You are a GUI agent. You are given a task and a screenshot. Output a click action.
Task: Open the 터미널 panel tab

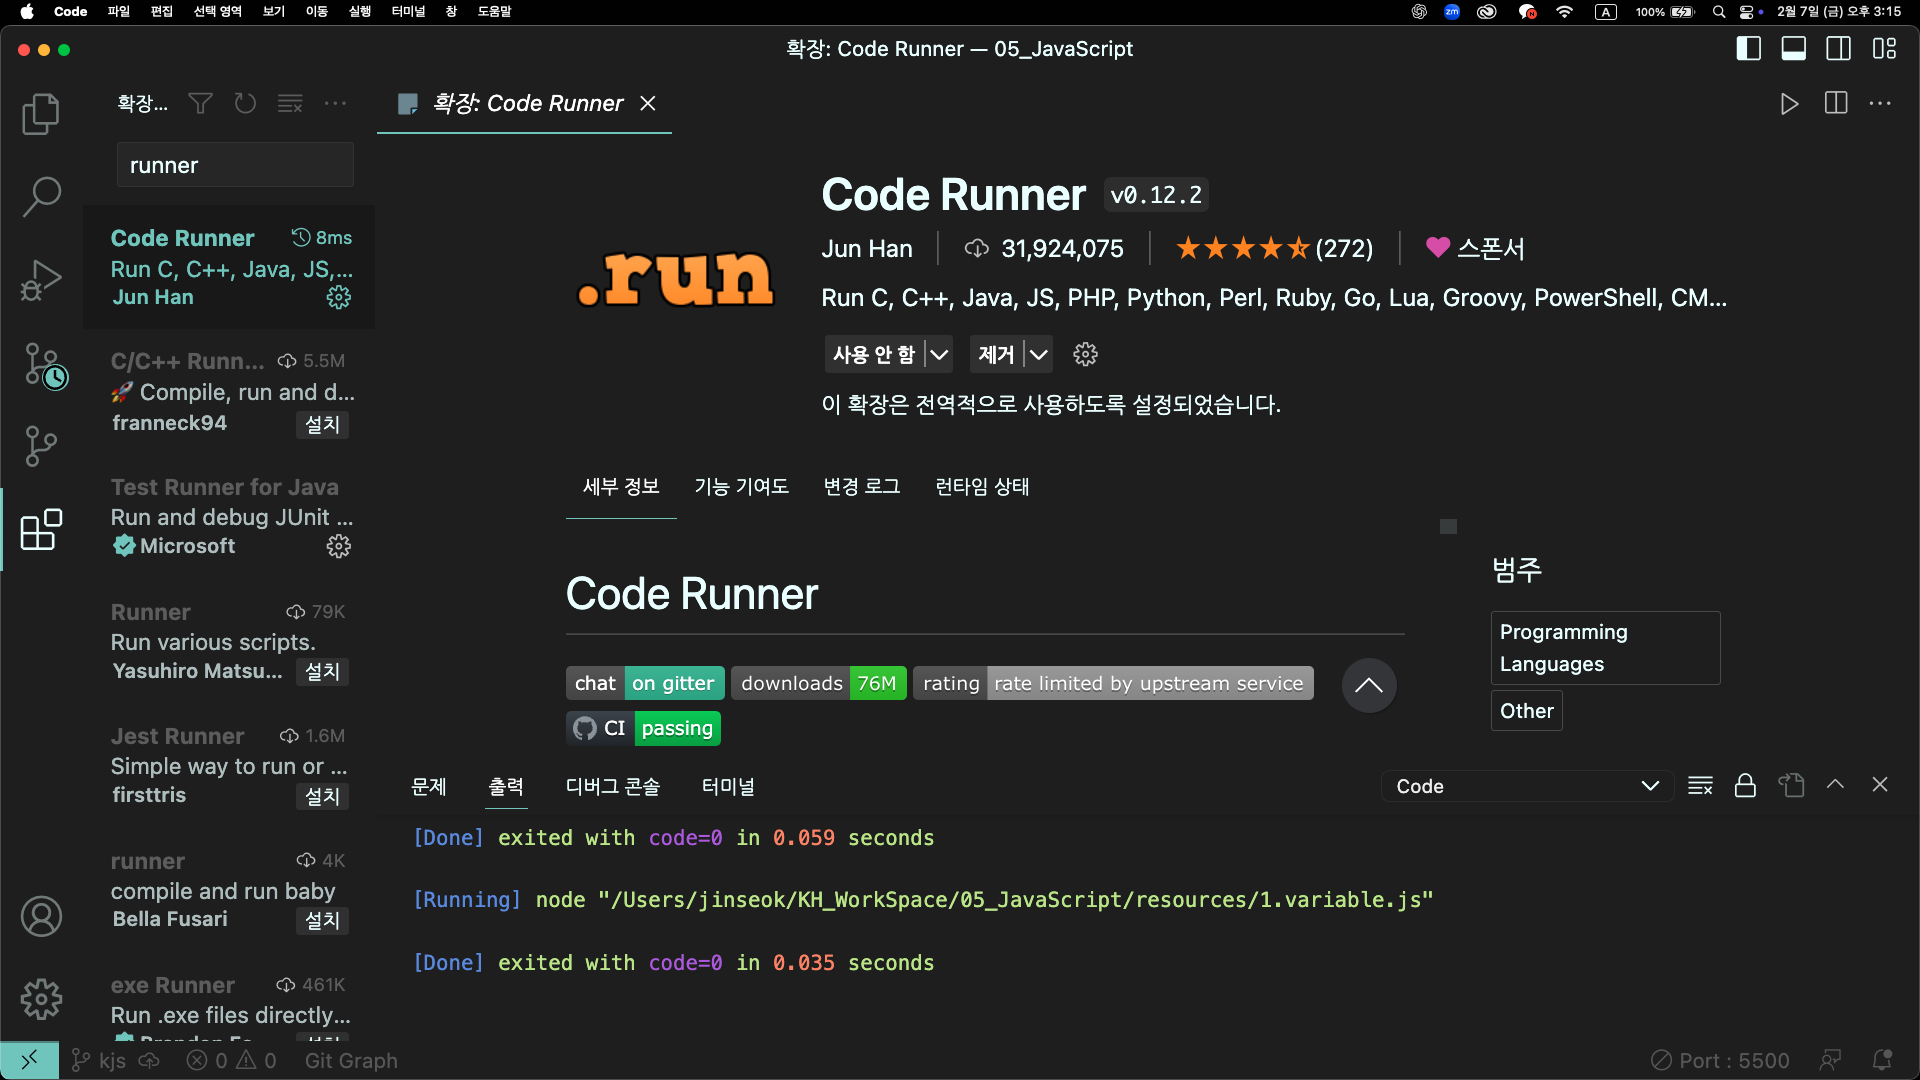pos(728,786)
